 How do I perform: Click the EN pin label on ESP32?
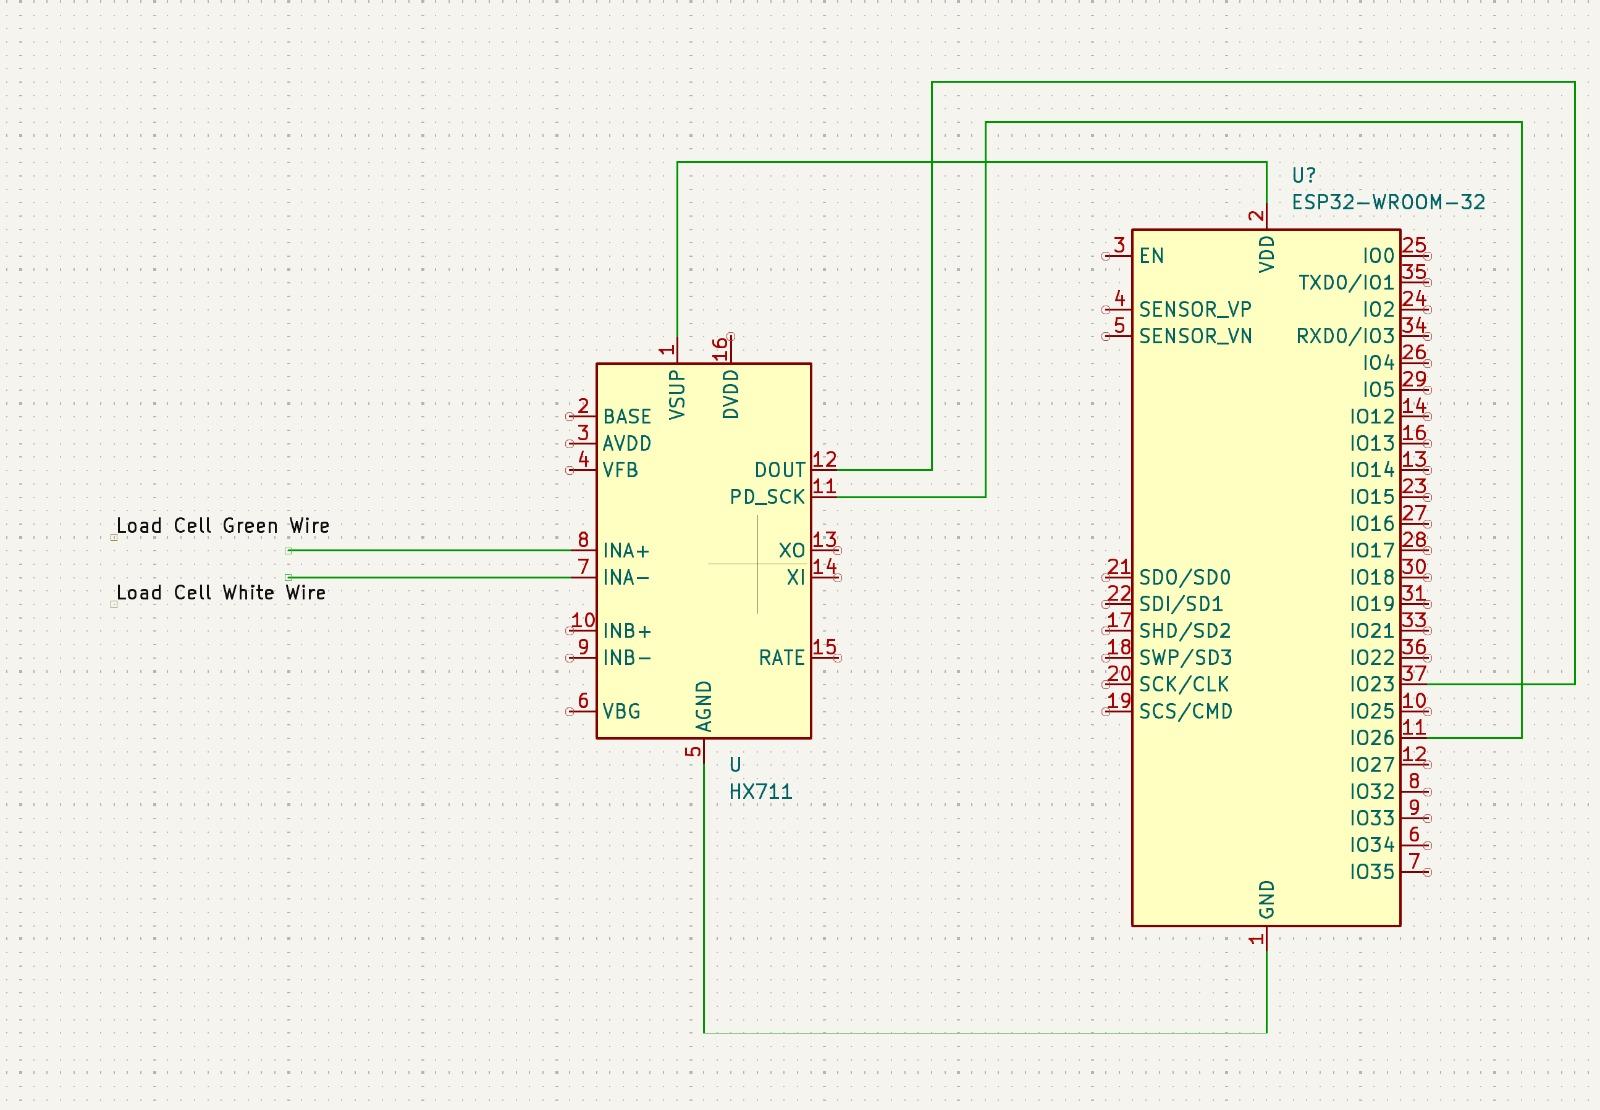click(x=1152, y=256)
